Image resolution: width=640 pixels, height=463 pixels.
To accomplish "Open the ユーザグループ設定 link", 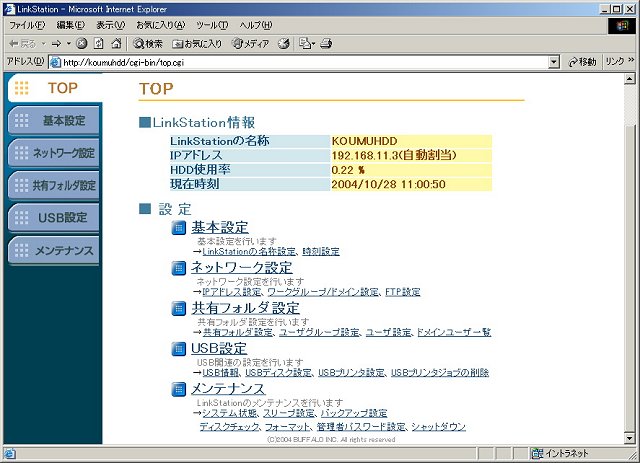I will click(319, 332).
